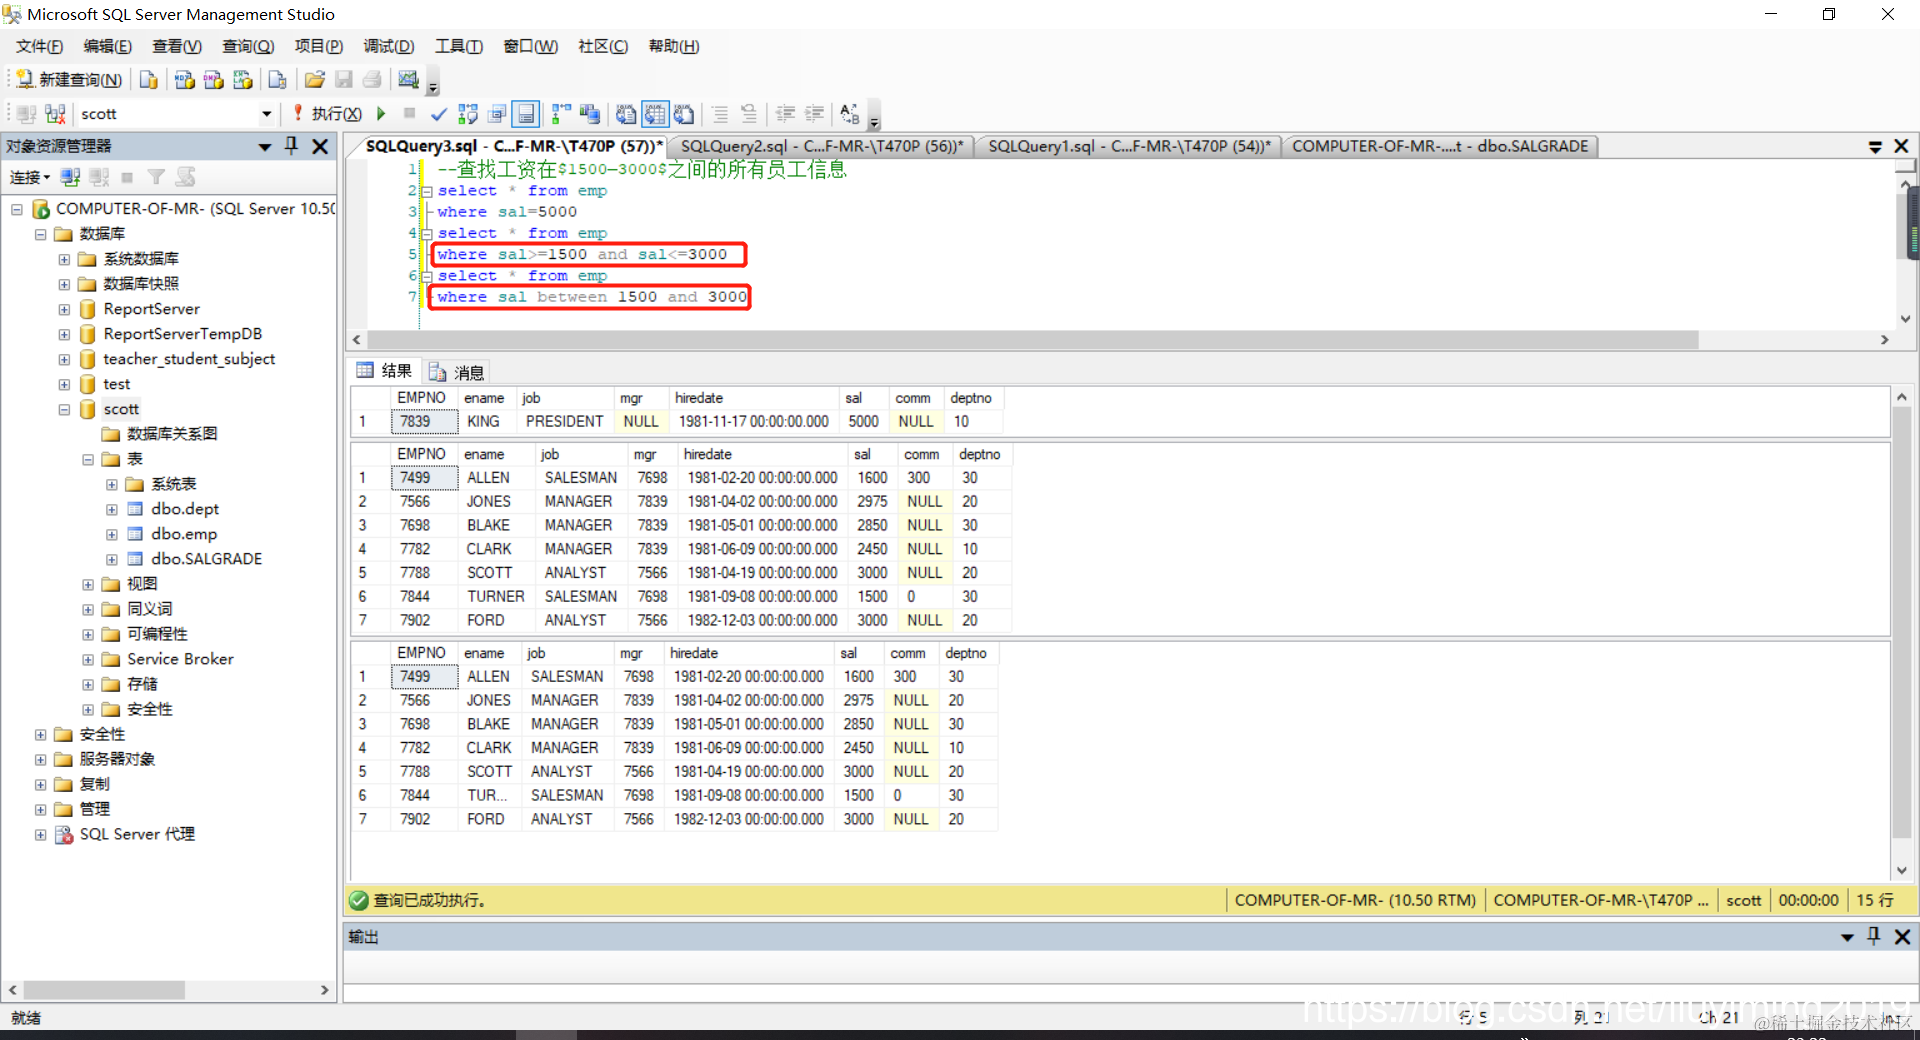The height and width of the screenshot is (1040, 1920).
Task: Toggle IntelliSense enabled button
Action: [x=526, y=114]
